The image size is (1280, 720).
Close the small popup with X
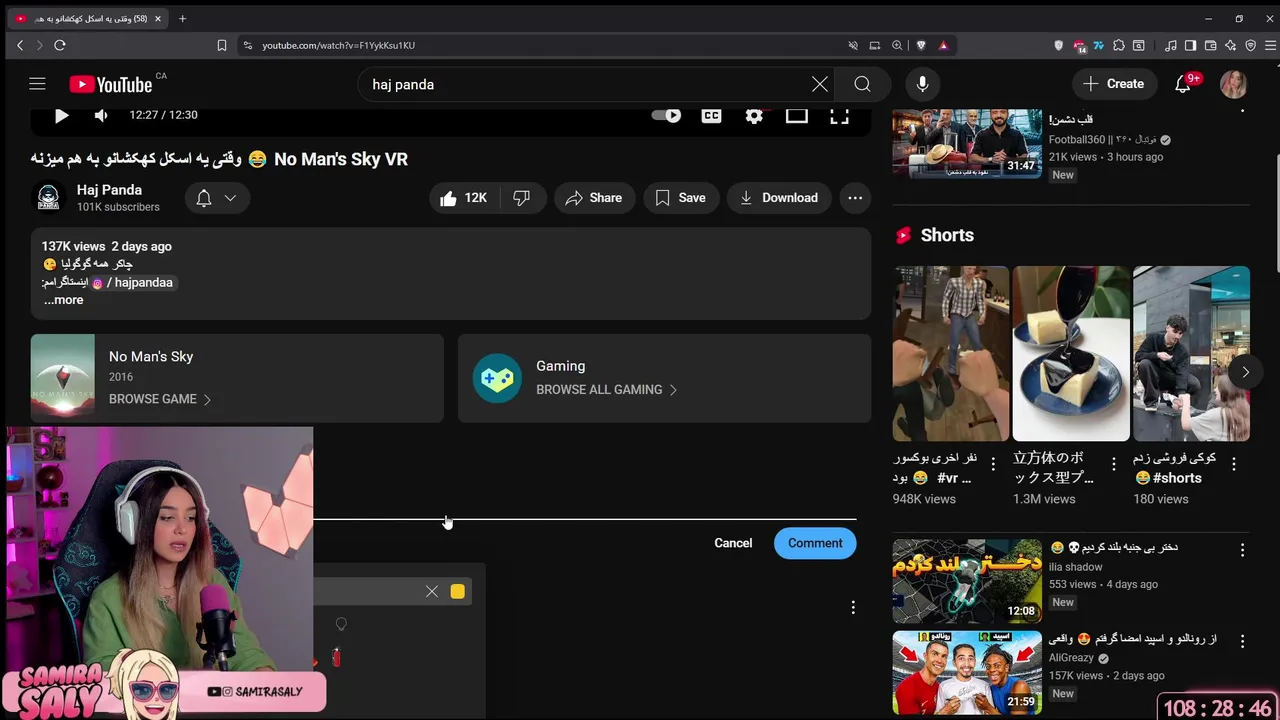click(432, 591)
